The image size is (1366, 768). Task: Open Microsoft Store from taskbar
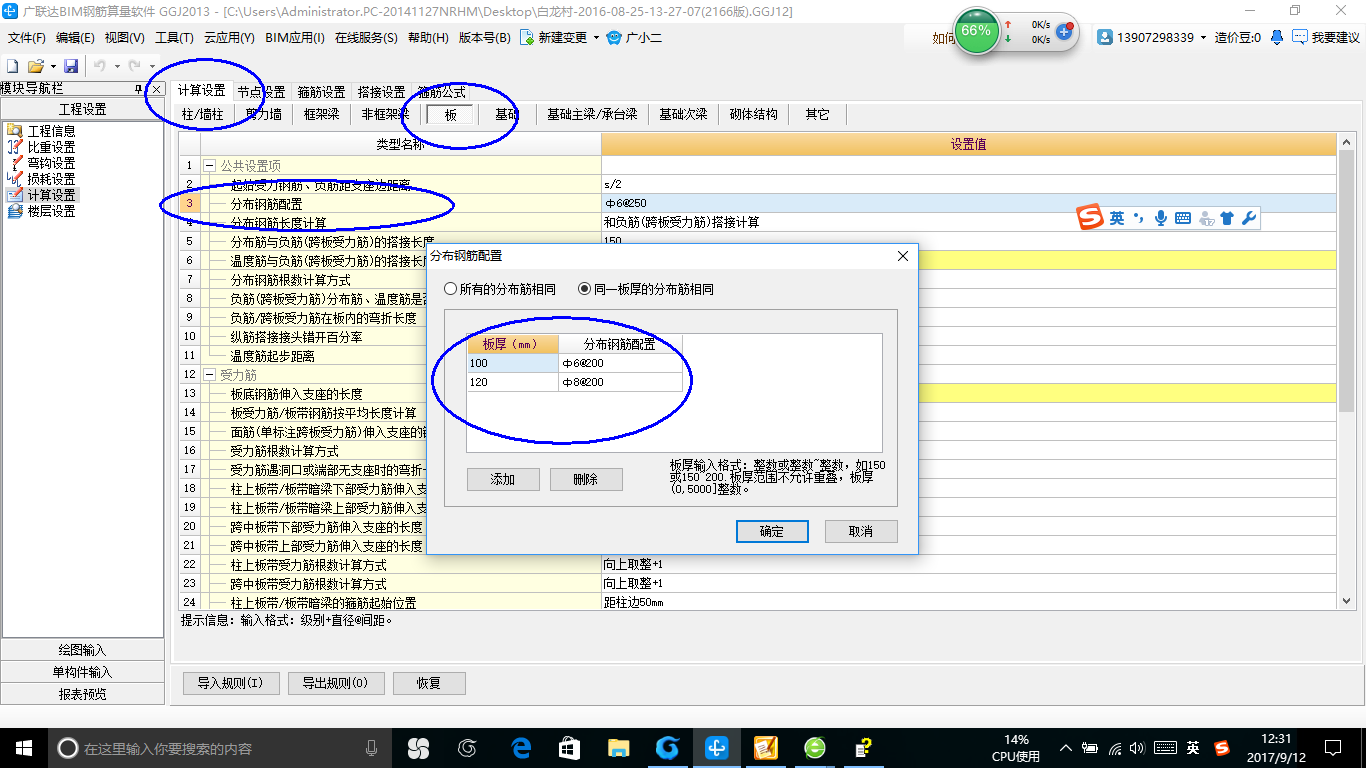(x=570, y=747)
